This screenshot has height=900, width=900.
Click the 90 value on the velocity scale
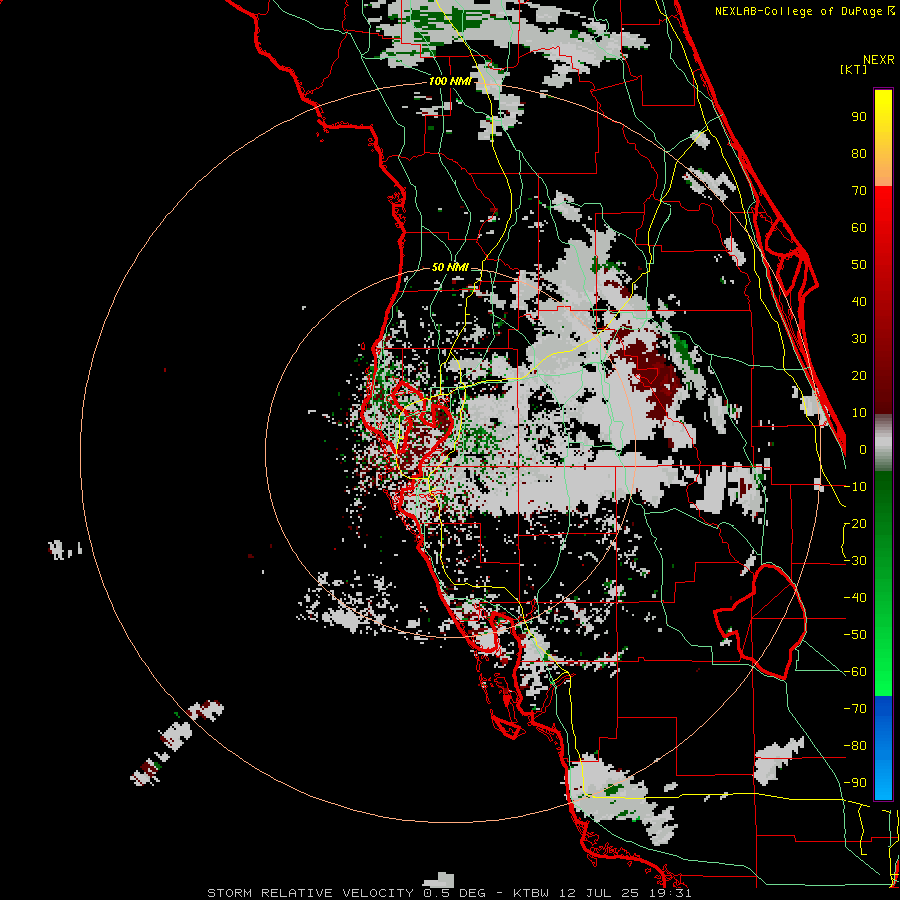click(x=859, y=117)
